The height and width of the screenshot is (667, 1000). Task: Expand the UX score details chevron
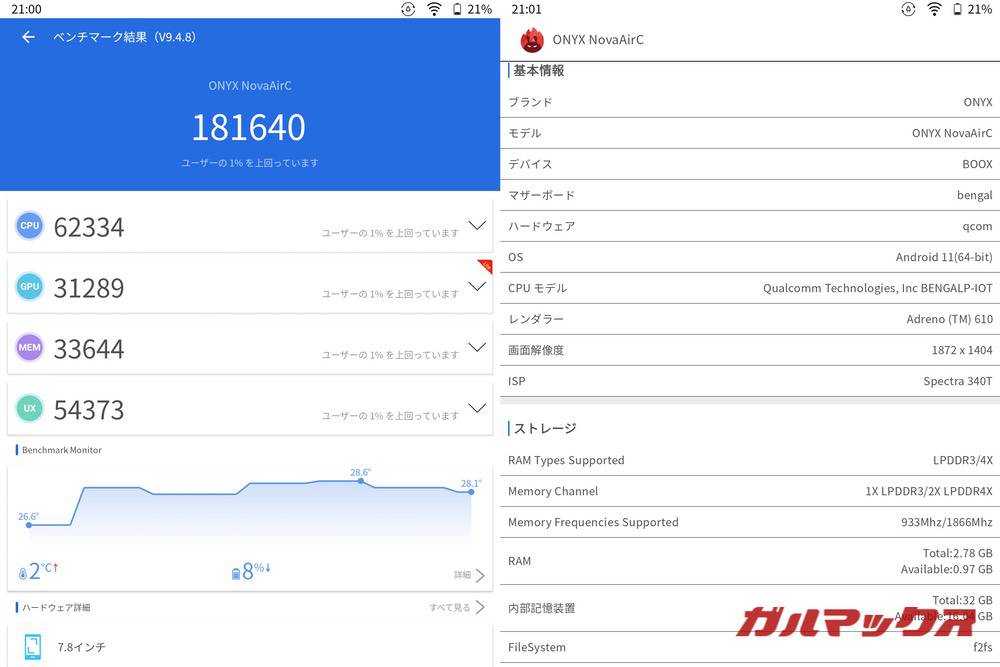coord(477,409)
